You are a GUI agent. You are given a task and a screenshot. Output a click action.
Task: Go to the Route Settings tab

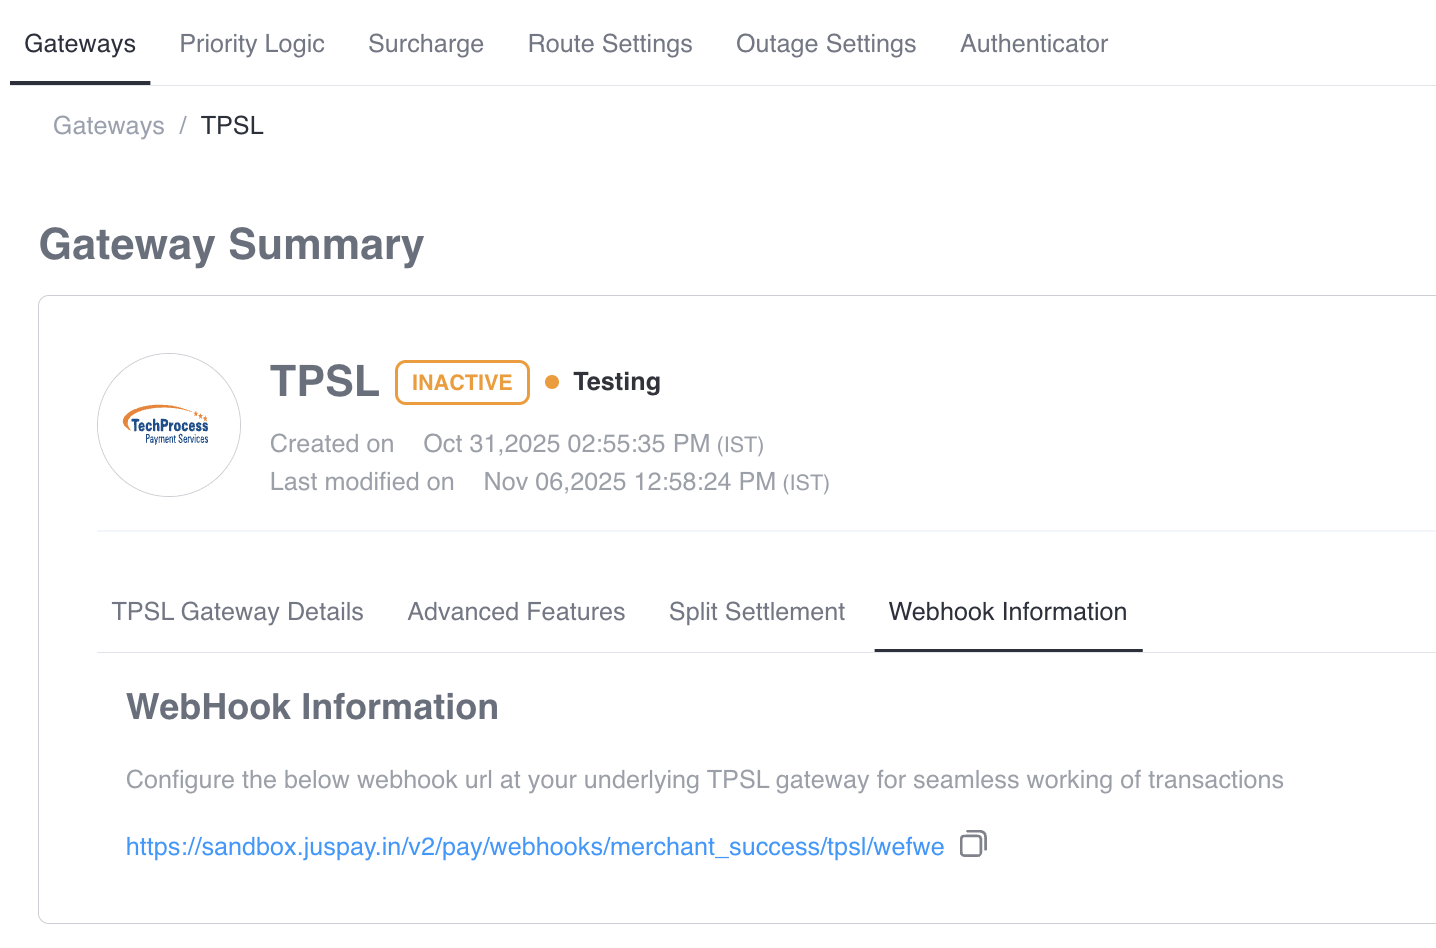click(x=610, y=44)
